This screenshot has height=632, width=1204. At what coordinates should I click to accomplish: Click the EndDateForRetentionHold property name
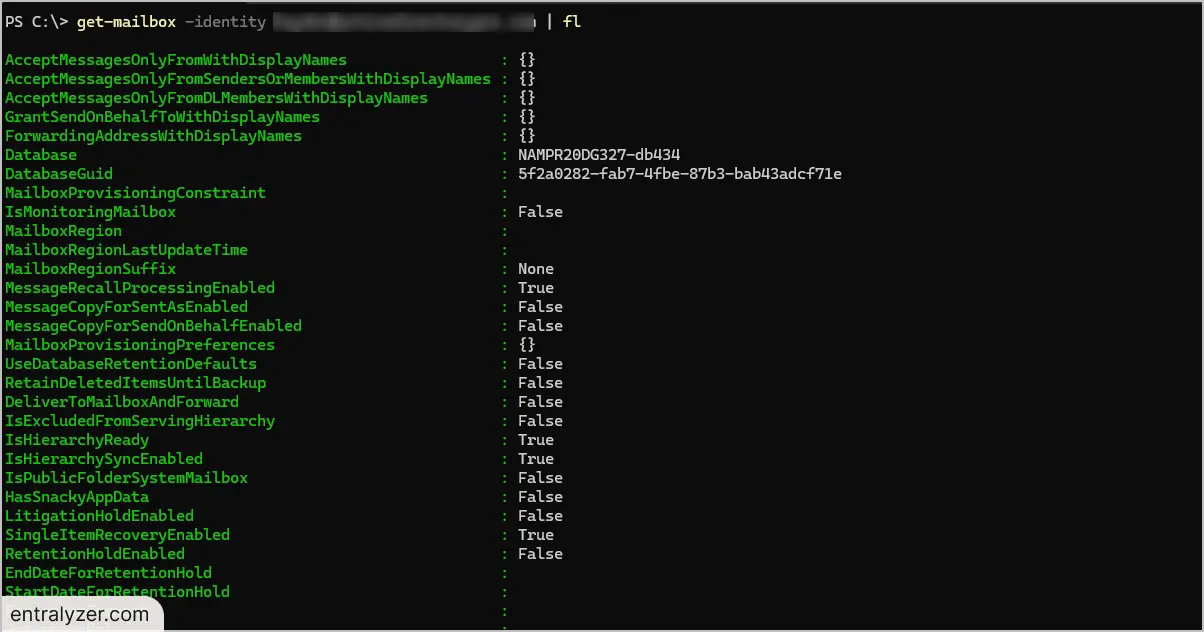108,573
